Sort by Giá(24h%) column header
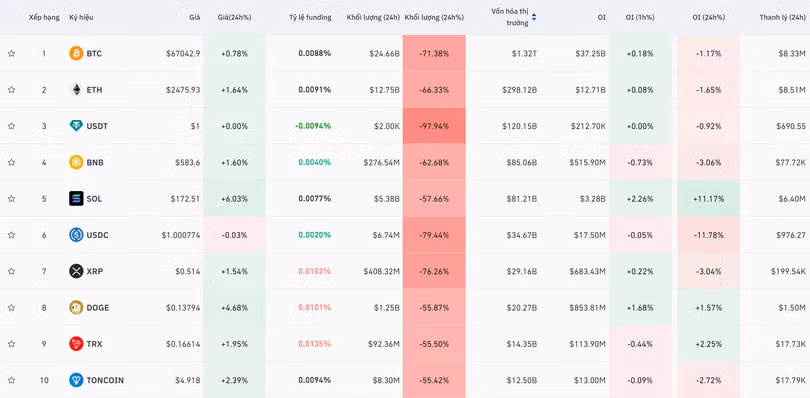Image resolution: width=810 pixels, height=398 pixels. pyautogui.click(x=235, y=17)
